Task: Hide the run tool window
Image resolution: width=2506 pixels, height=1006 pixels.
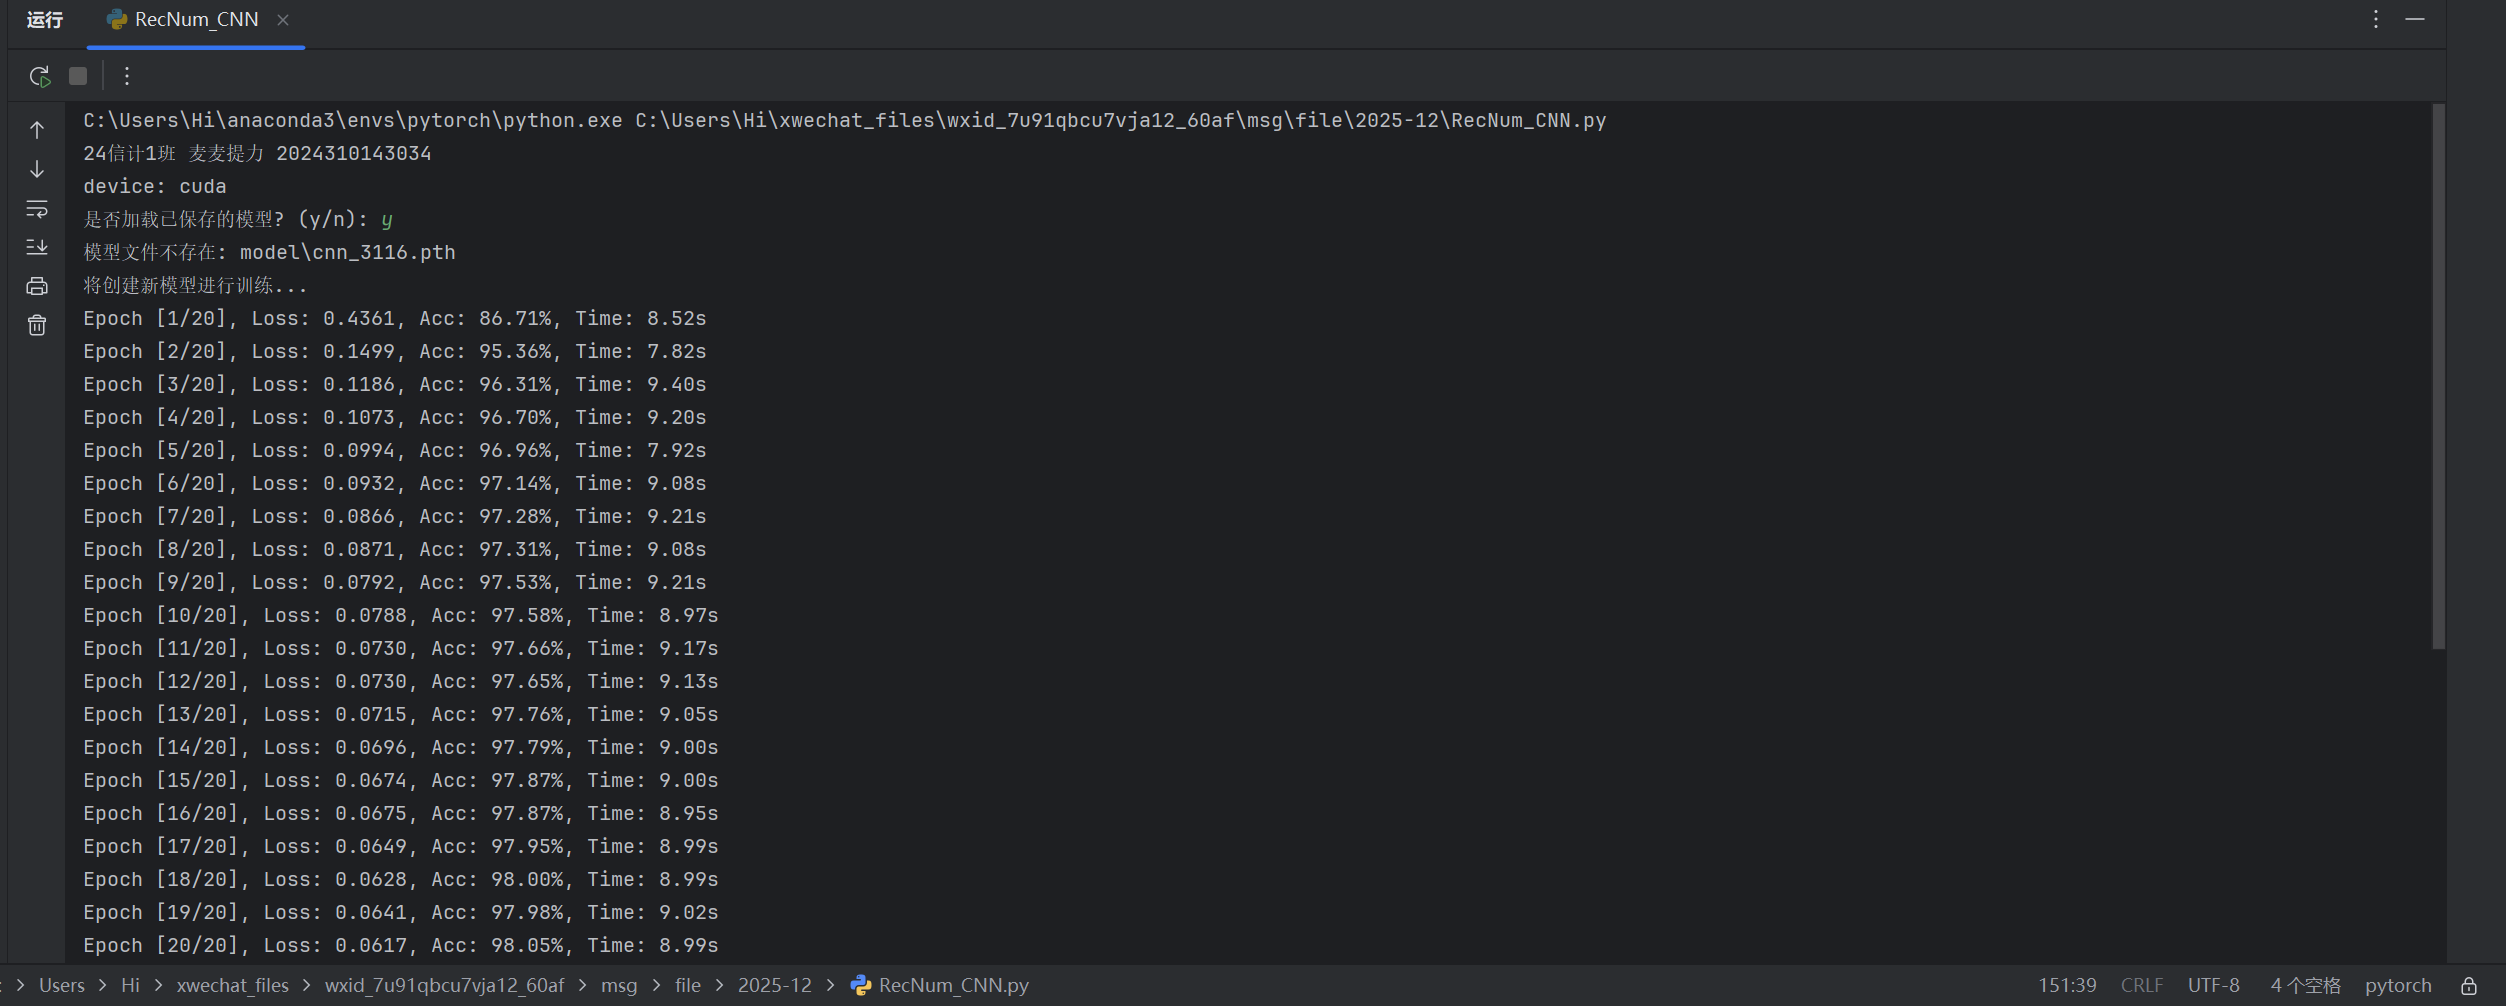Action: coord(2415,19)
